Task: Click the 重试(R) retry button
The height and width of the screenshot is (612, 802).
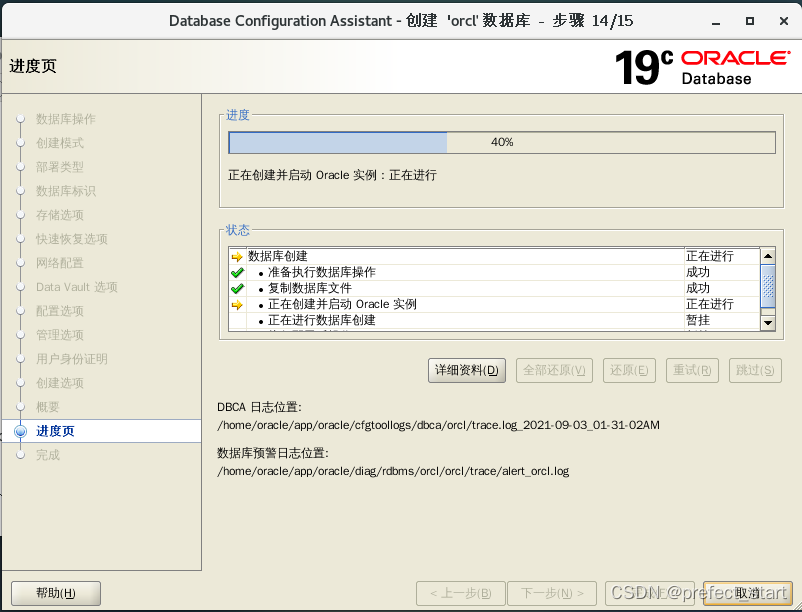Action: pyautogui.click(x=692, y=370)
